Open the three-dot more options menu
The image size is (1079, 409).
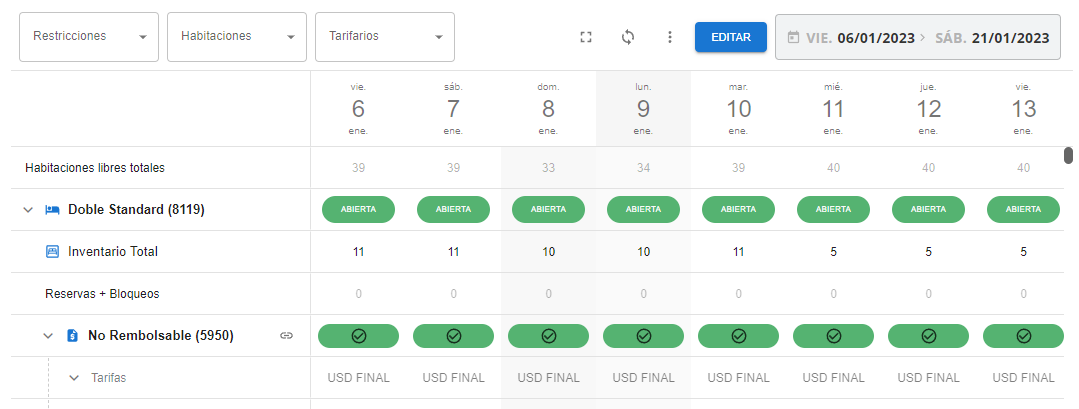[670, 37]
